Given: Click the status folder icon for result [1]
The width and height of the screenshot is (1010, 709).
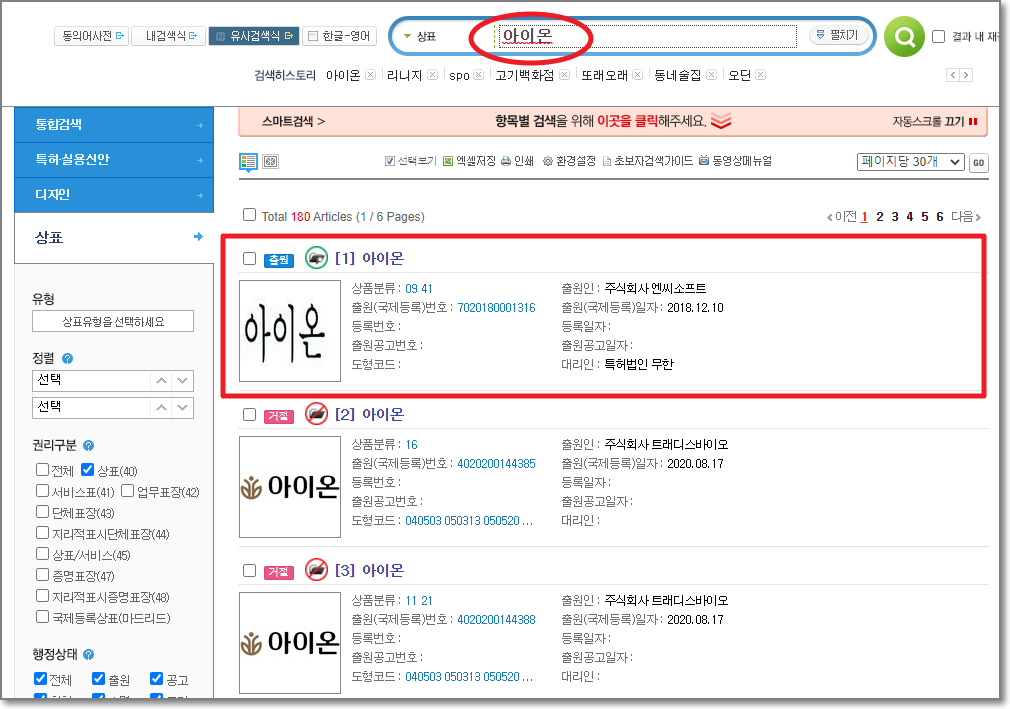Looking at the screenshot, I should (x=316, y=258).
